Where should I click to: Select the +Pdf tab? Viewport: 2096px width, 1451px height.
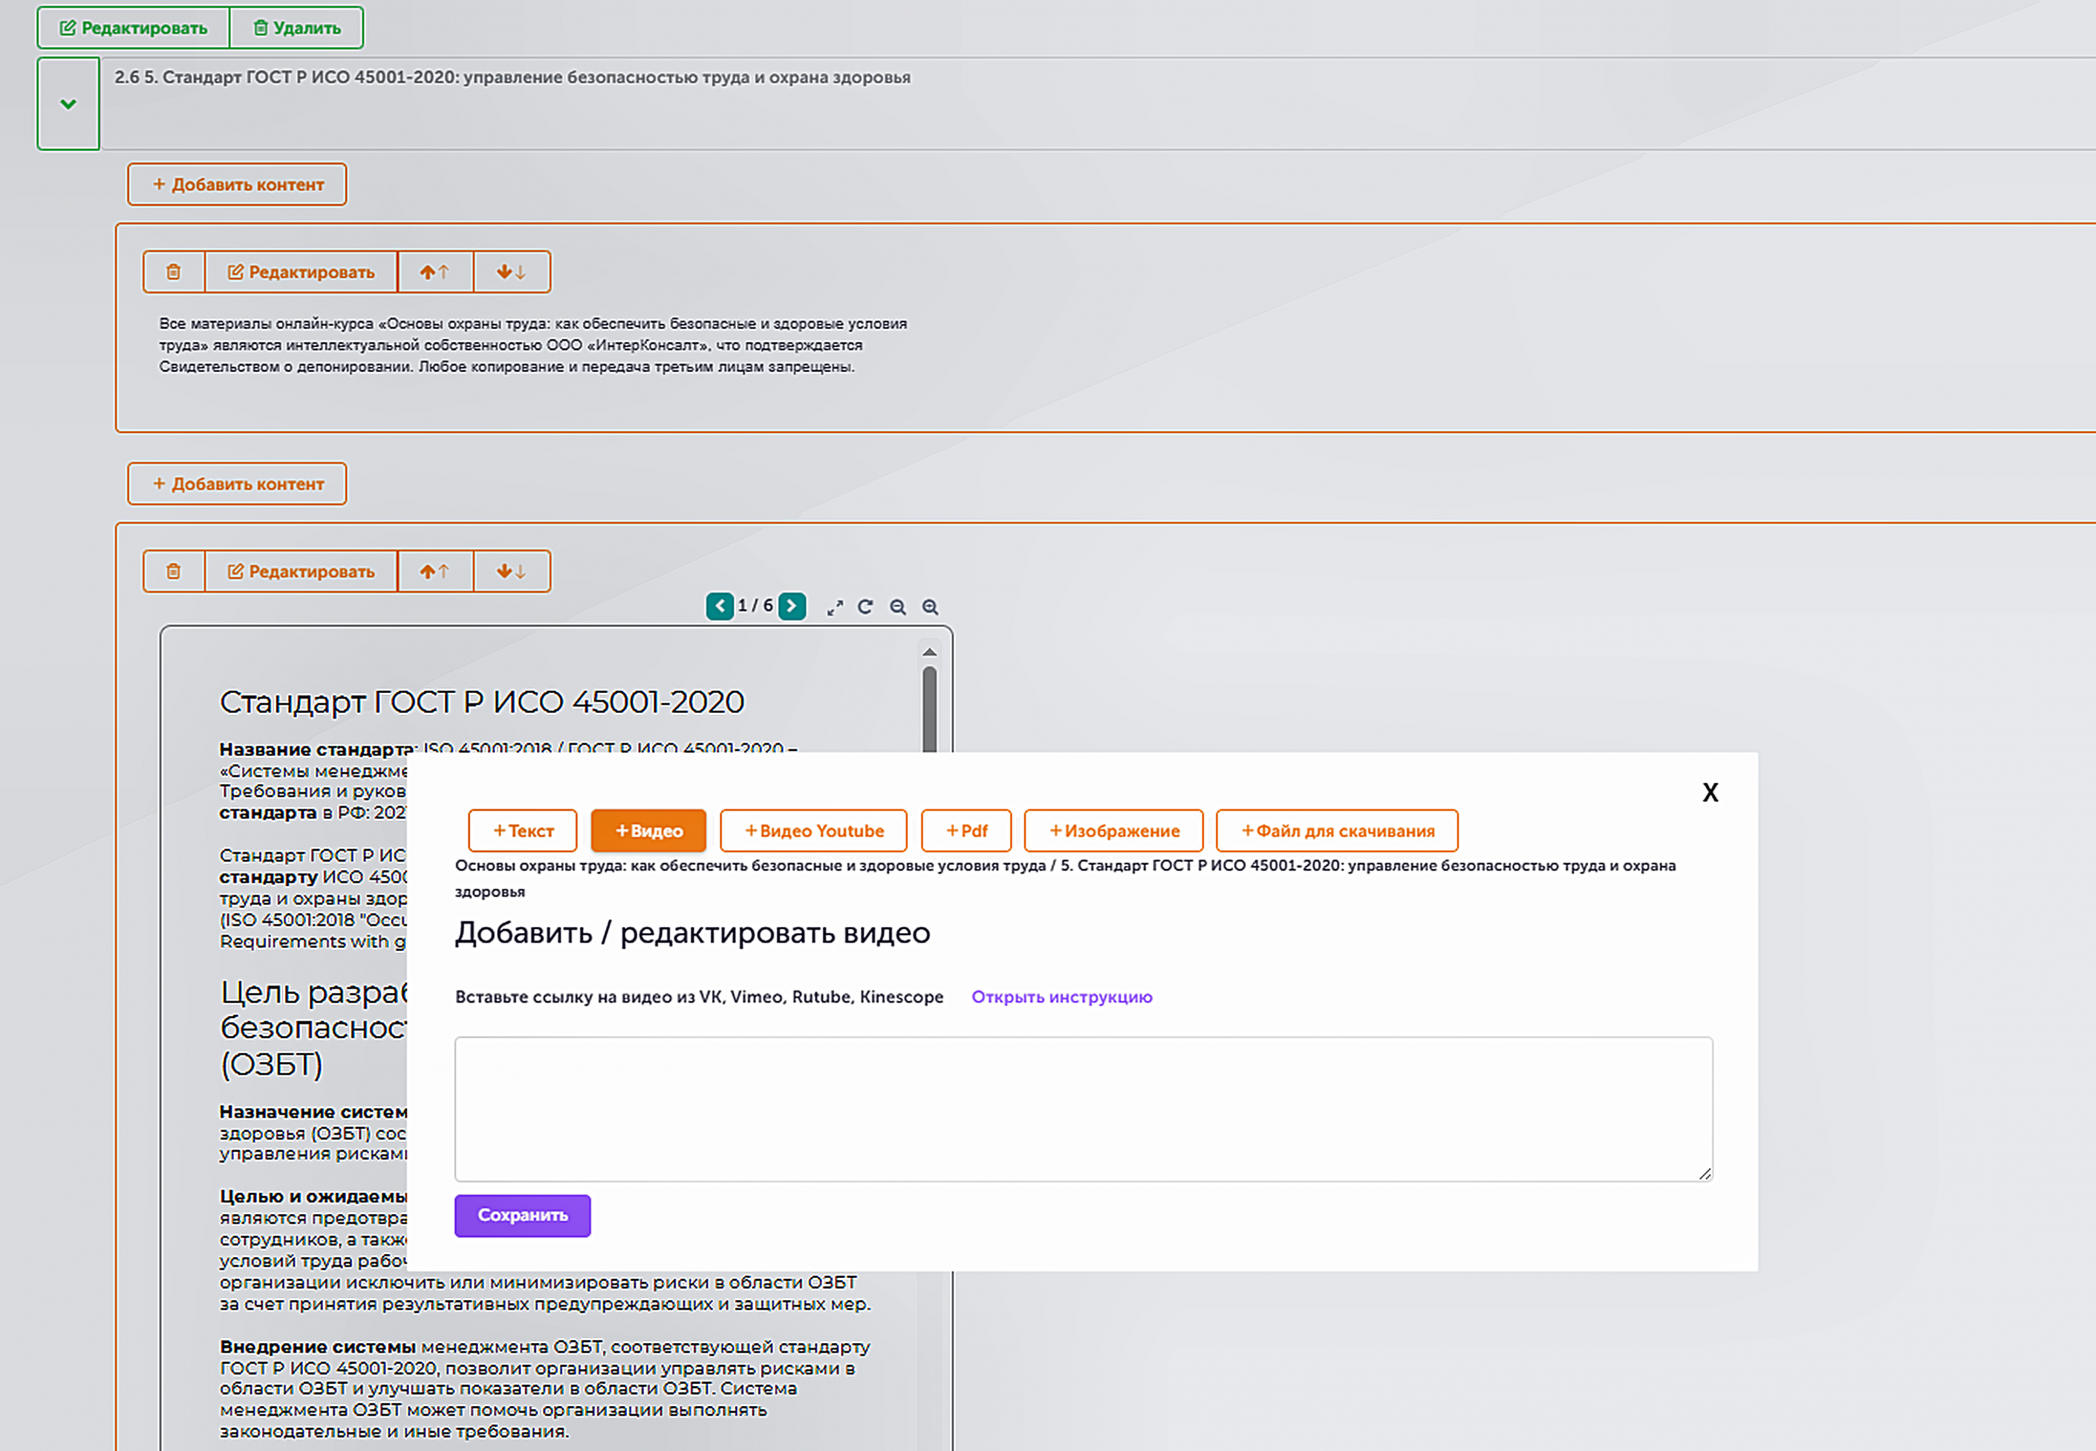tap(967, 831)
